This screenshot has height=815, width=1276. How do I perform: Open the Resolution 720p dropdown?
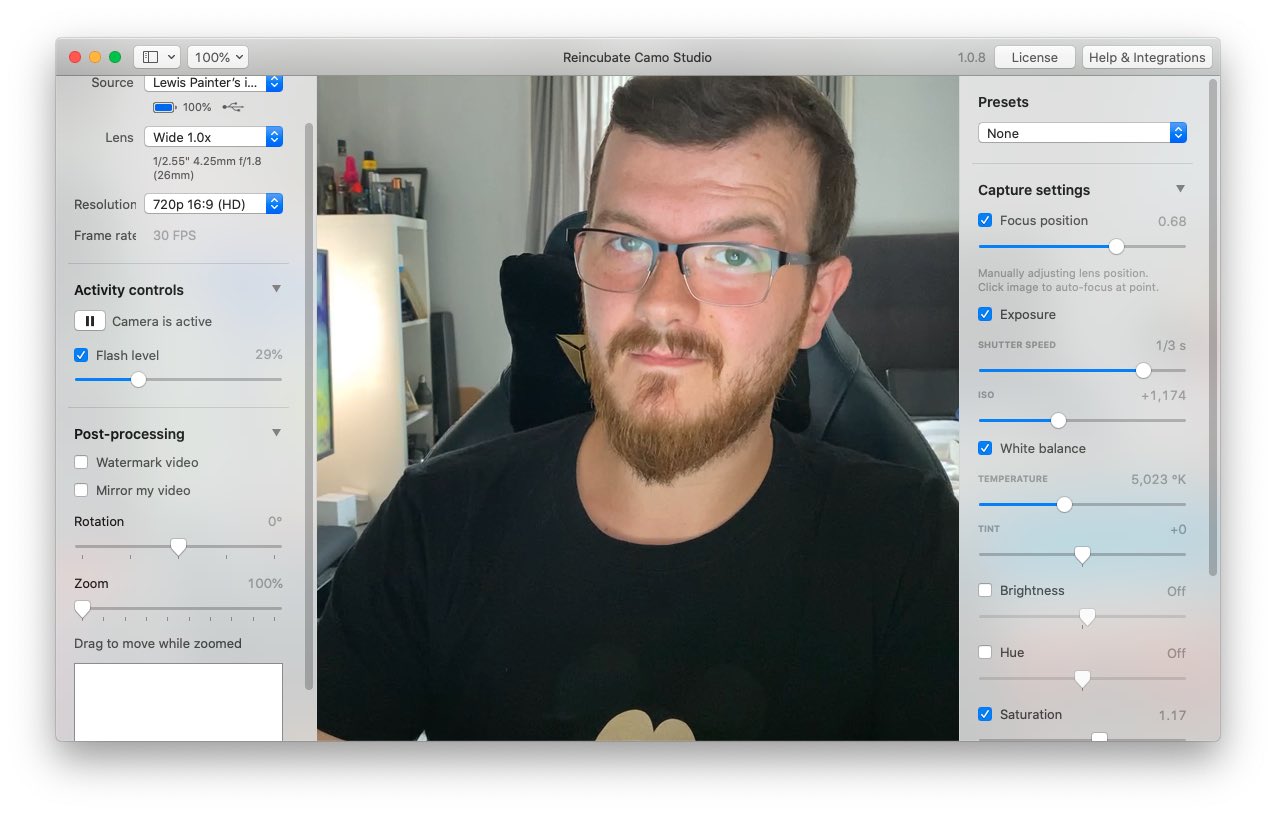(x=213, y=204)
